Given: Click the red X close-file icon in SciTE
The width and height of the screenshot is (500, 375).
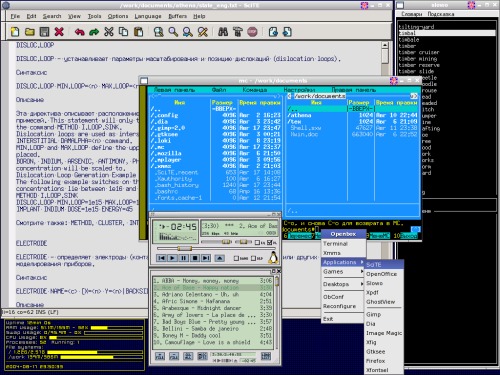Looking at the screenshot, I should pos(59,32).
